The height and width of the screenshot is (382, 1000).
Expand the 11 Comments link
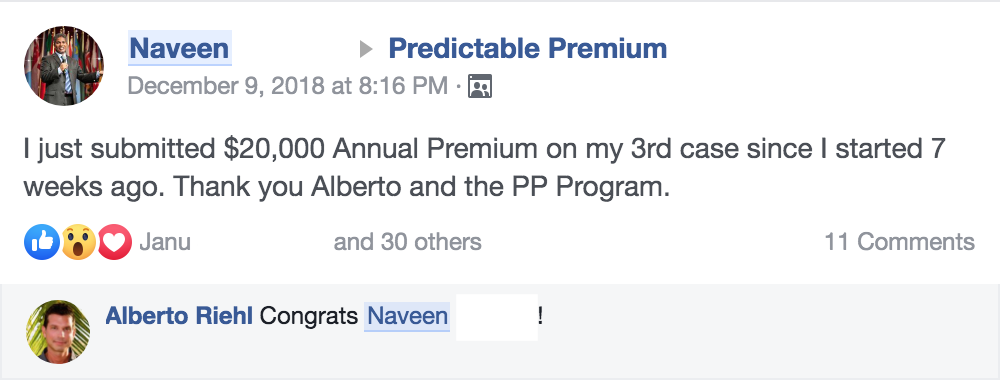pyautogui.click(x=899, y=242)
